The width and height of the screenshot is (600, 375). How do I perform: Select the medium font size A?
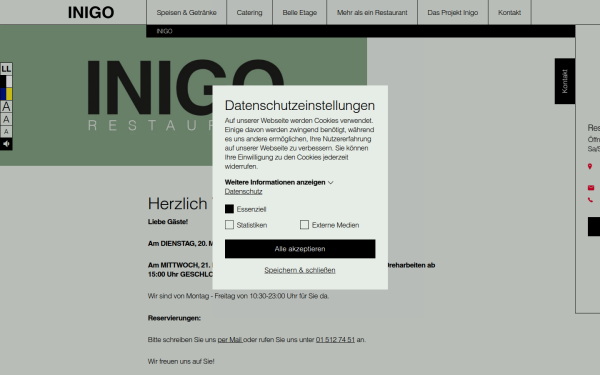tap(6, 119)
